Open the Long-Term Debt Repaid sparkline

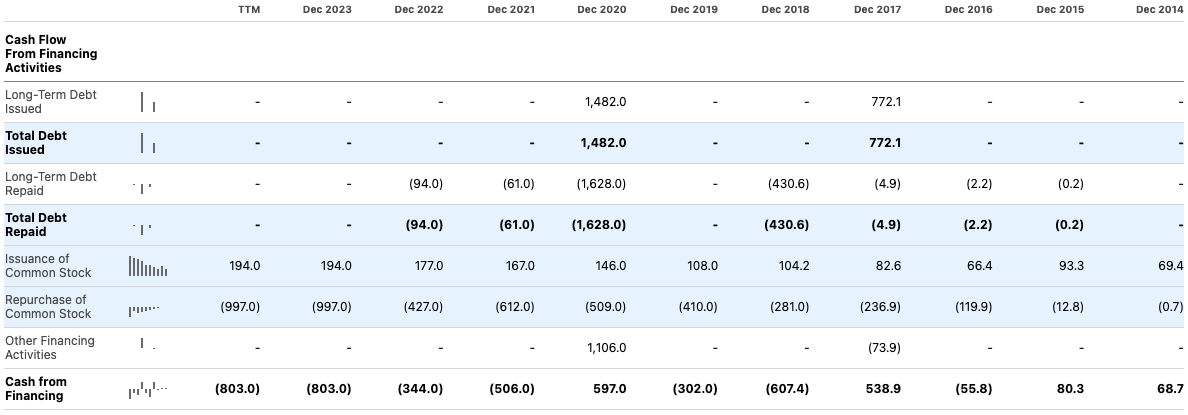tap(142, 186)
